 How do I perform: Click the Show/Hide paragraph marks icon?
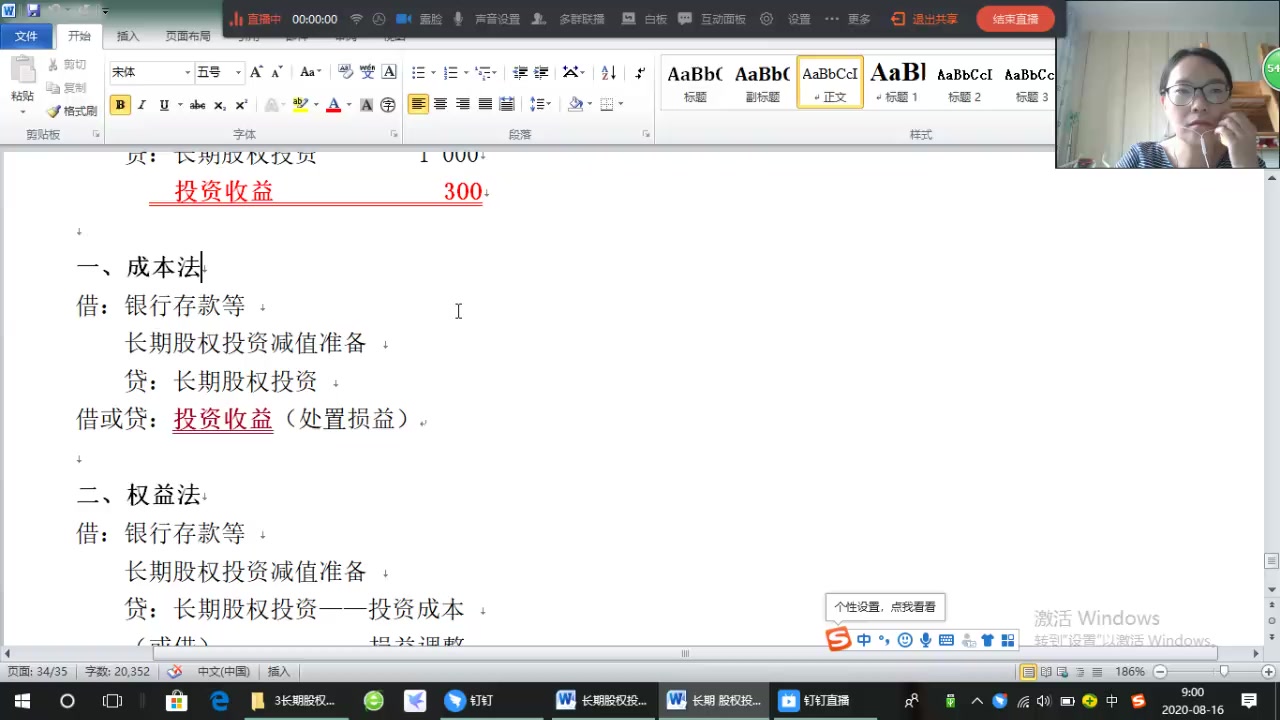pyautogui.click(x=640, y=72)
